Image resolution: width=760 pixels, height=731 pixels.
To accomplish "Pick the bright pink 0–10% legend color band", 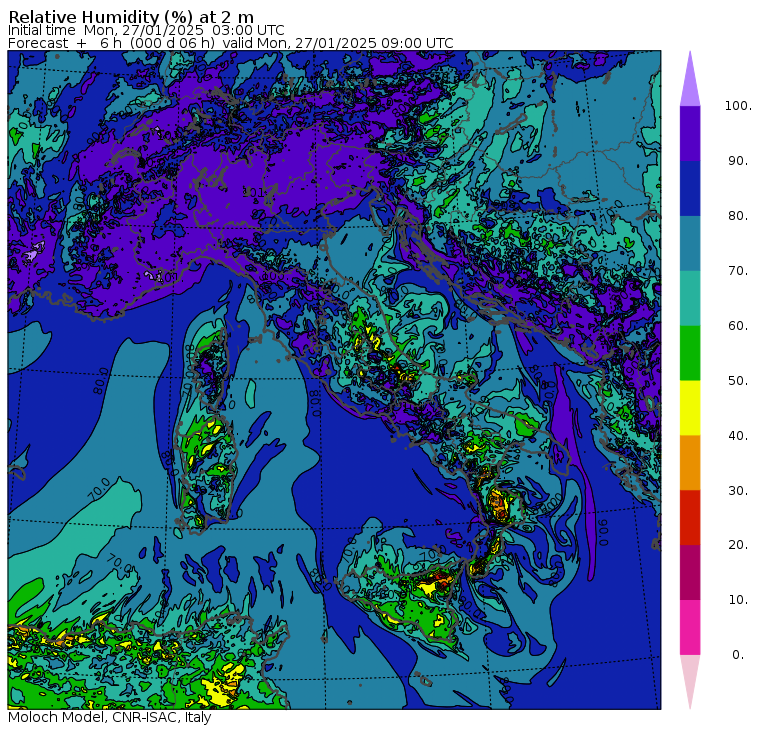I will coord(690,627).
